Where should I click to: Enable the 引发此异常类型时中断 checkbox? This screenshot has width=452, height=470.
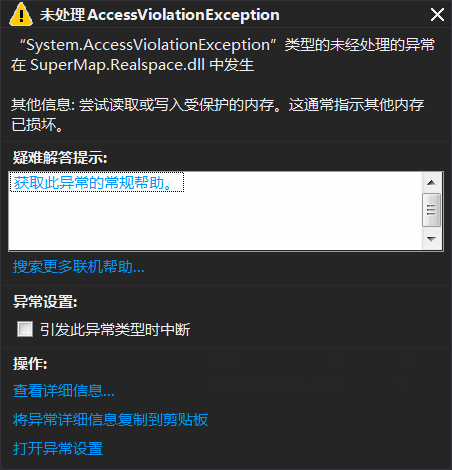pos(25,329)
